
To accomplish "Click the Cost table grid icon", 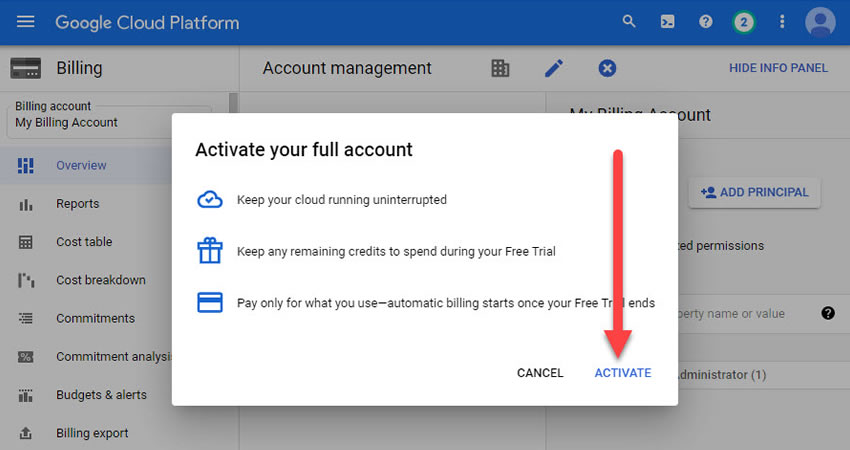I will pos(25,242).
